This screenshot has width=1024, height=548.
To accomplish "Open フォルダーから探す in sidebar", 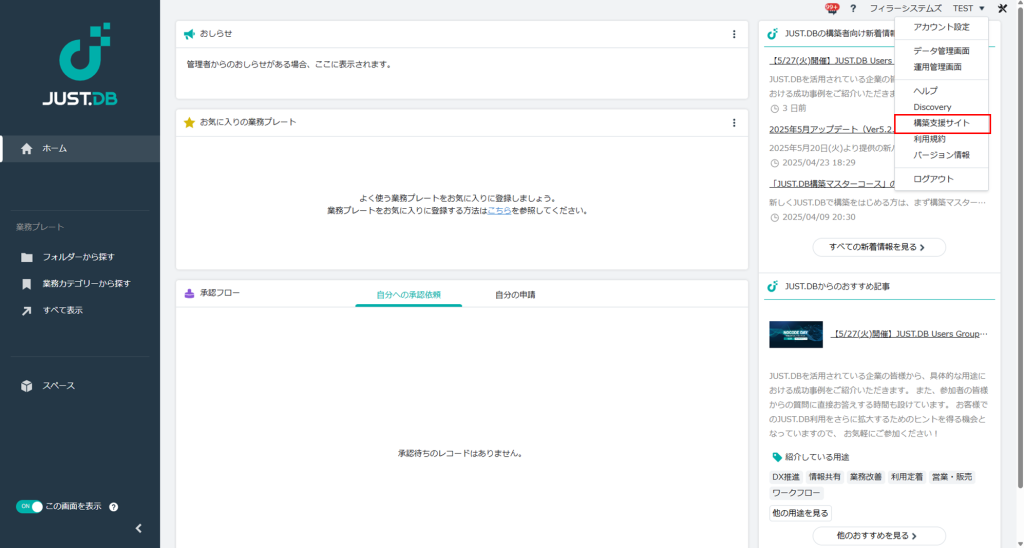I will pyautogui.click(x=80, y=257).
